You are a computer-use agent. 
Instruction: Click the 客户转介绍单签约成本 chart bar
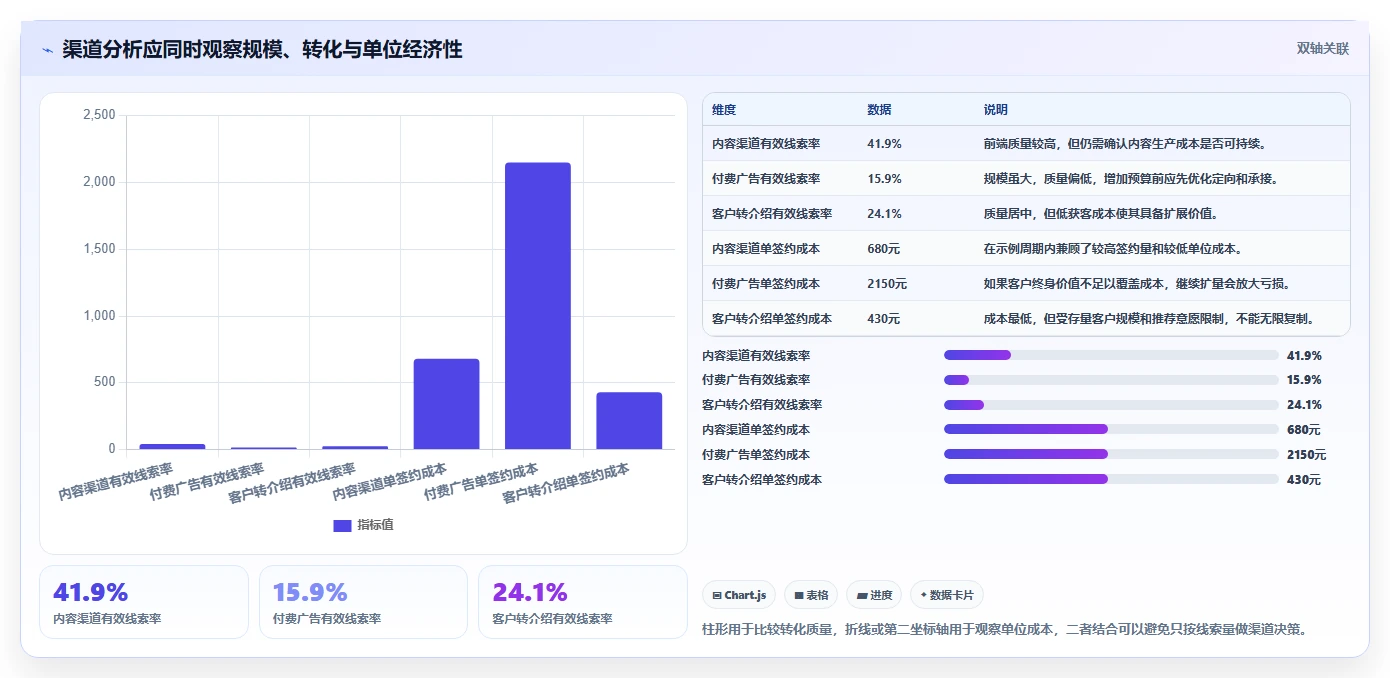[629, 421]
